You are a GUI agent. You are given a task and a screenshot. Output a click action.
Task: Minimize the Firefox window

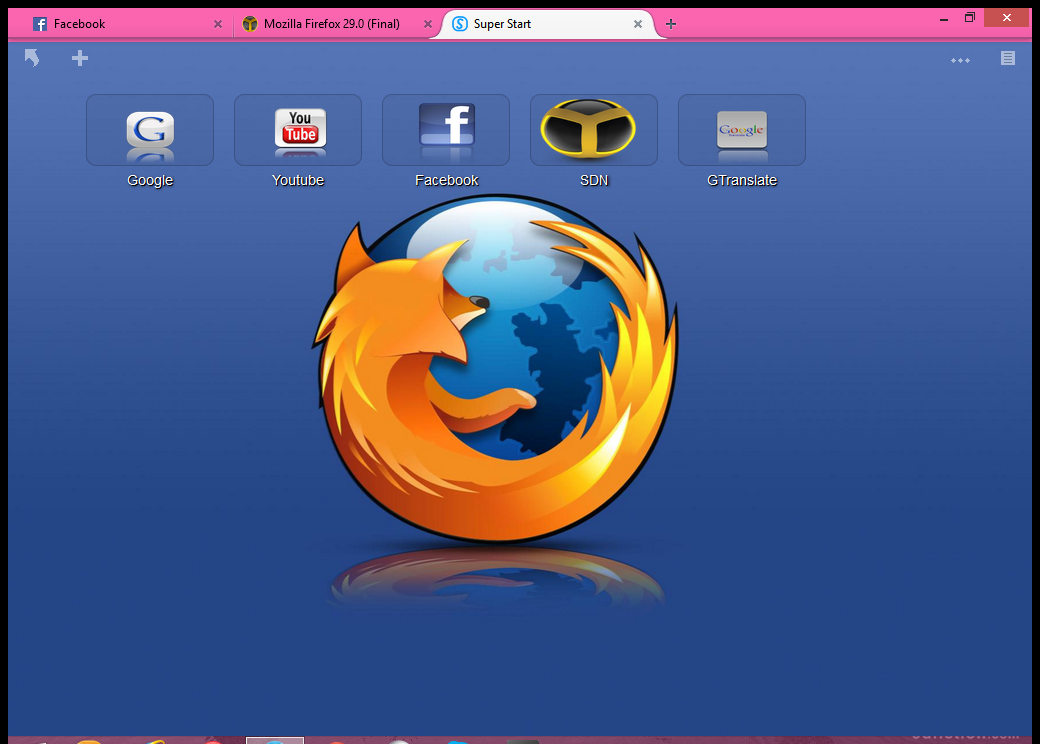(942, 18)
